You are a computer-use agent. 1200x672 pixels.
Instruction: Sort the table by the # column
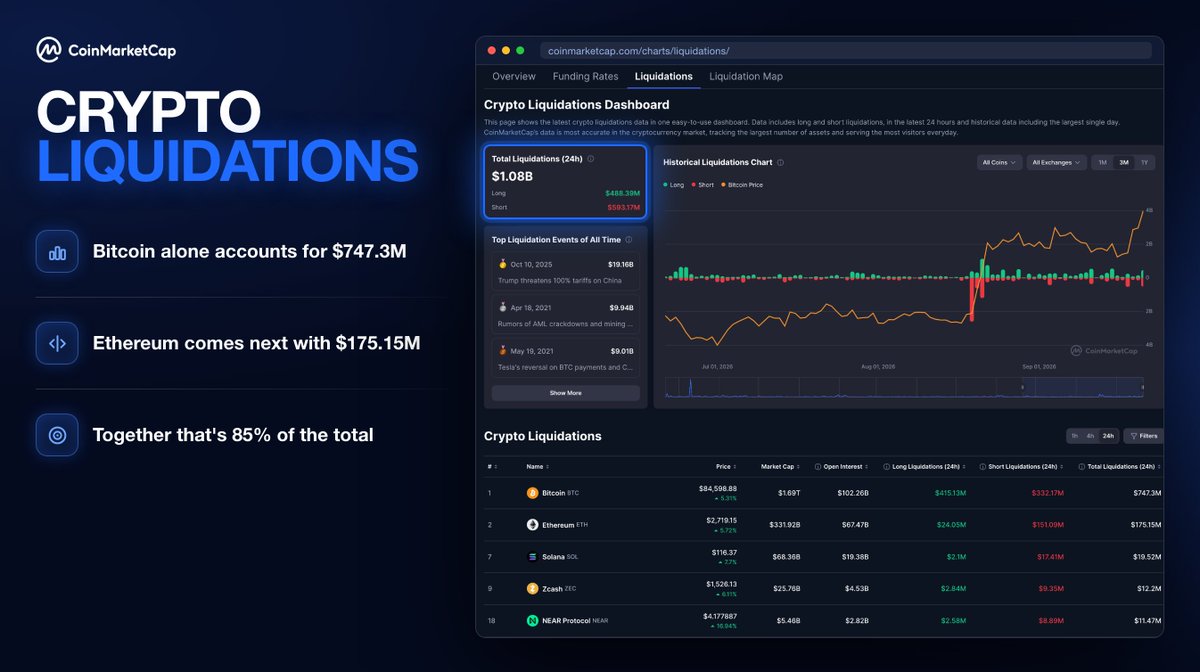pyautogui.click(x=491, y=467)
